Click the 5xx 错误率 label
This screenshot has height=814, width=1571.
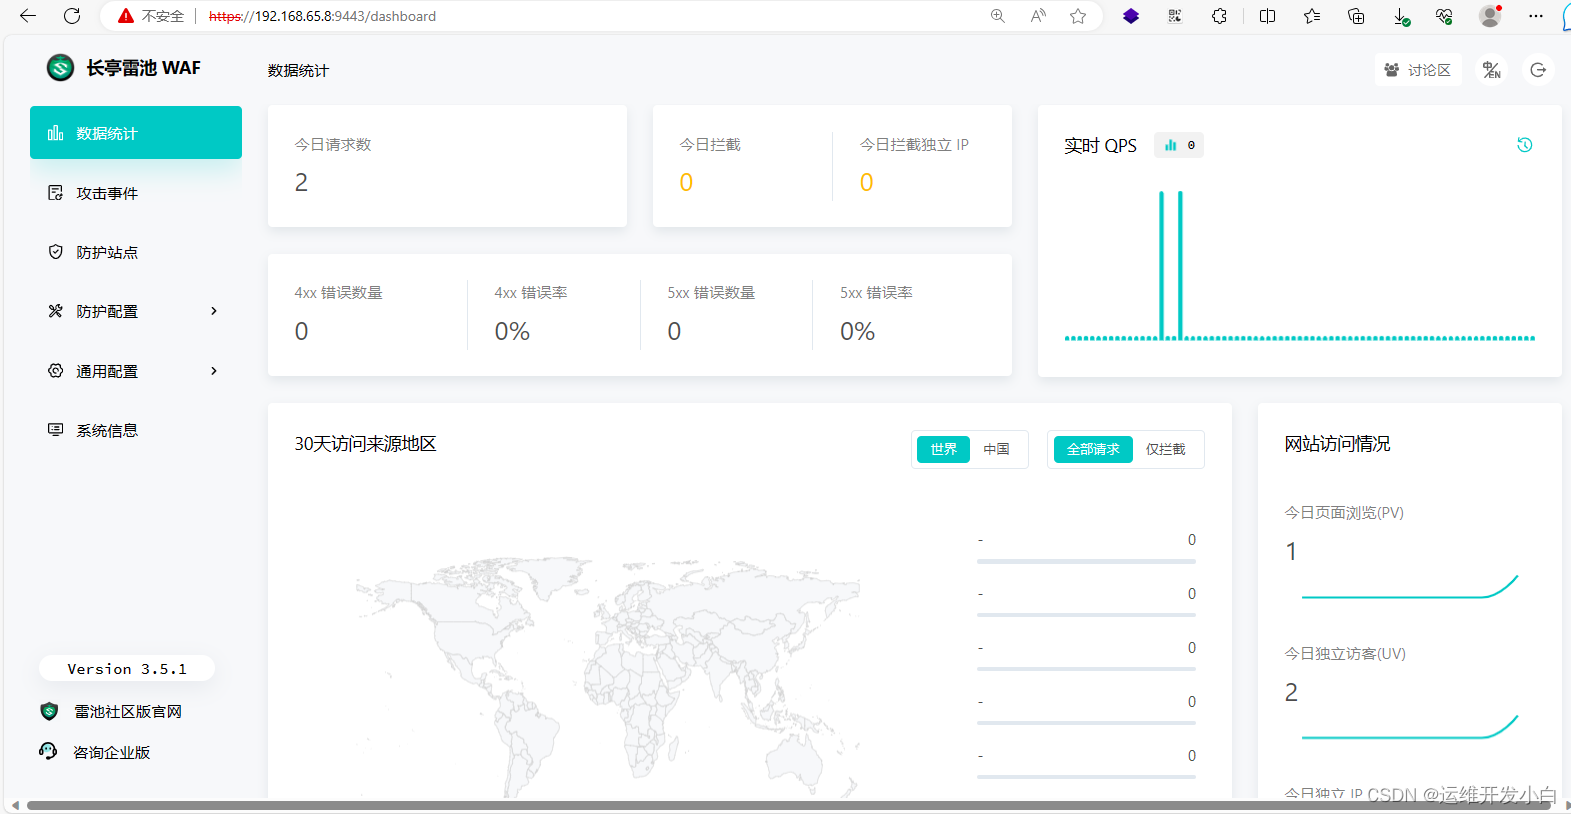pyautogui.click(x=876, y=293)
